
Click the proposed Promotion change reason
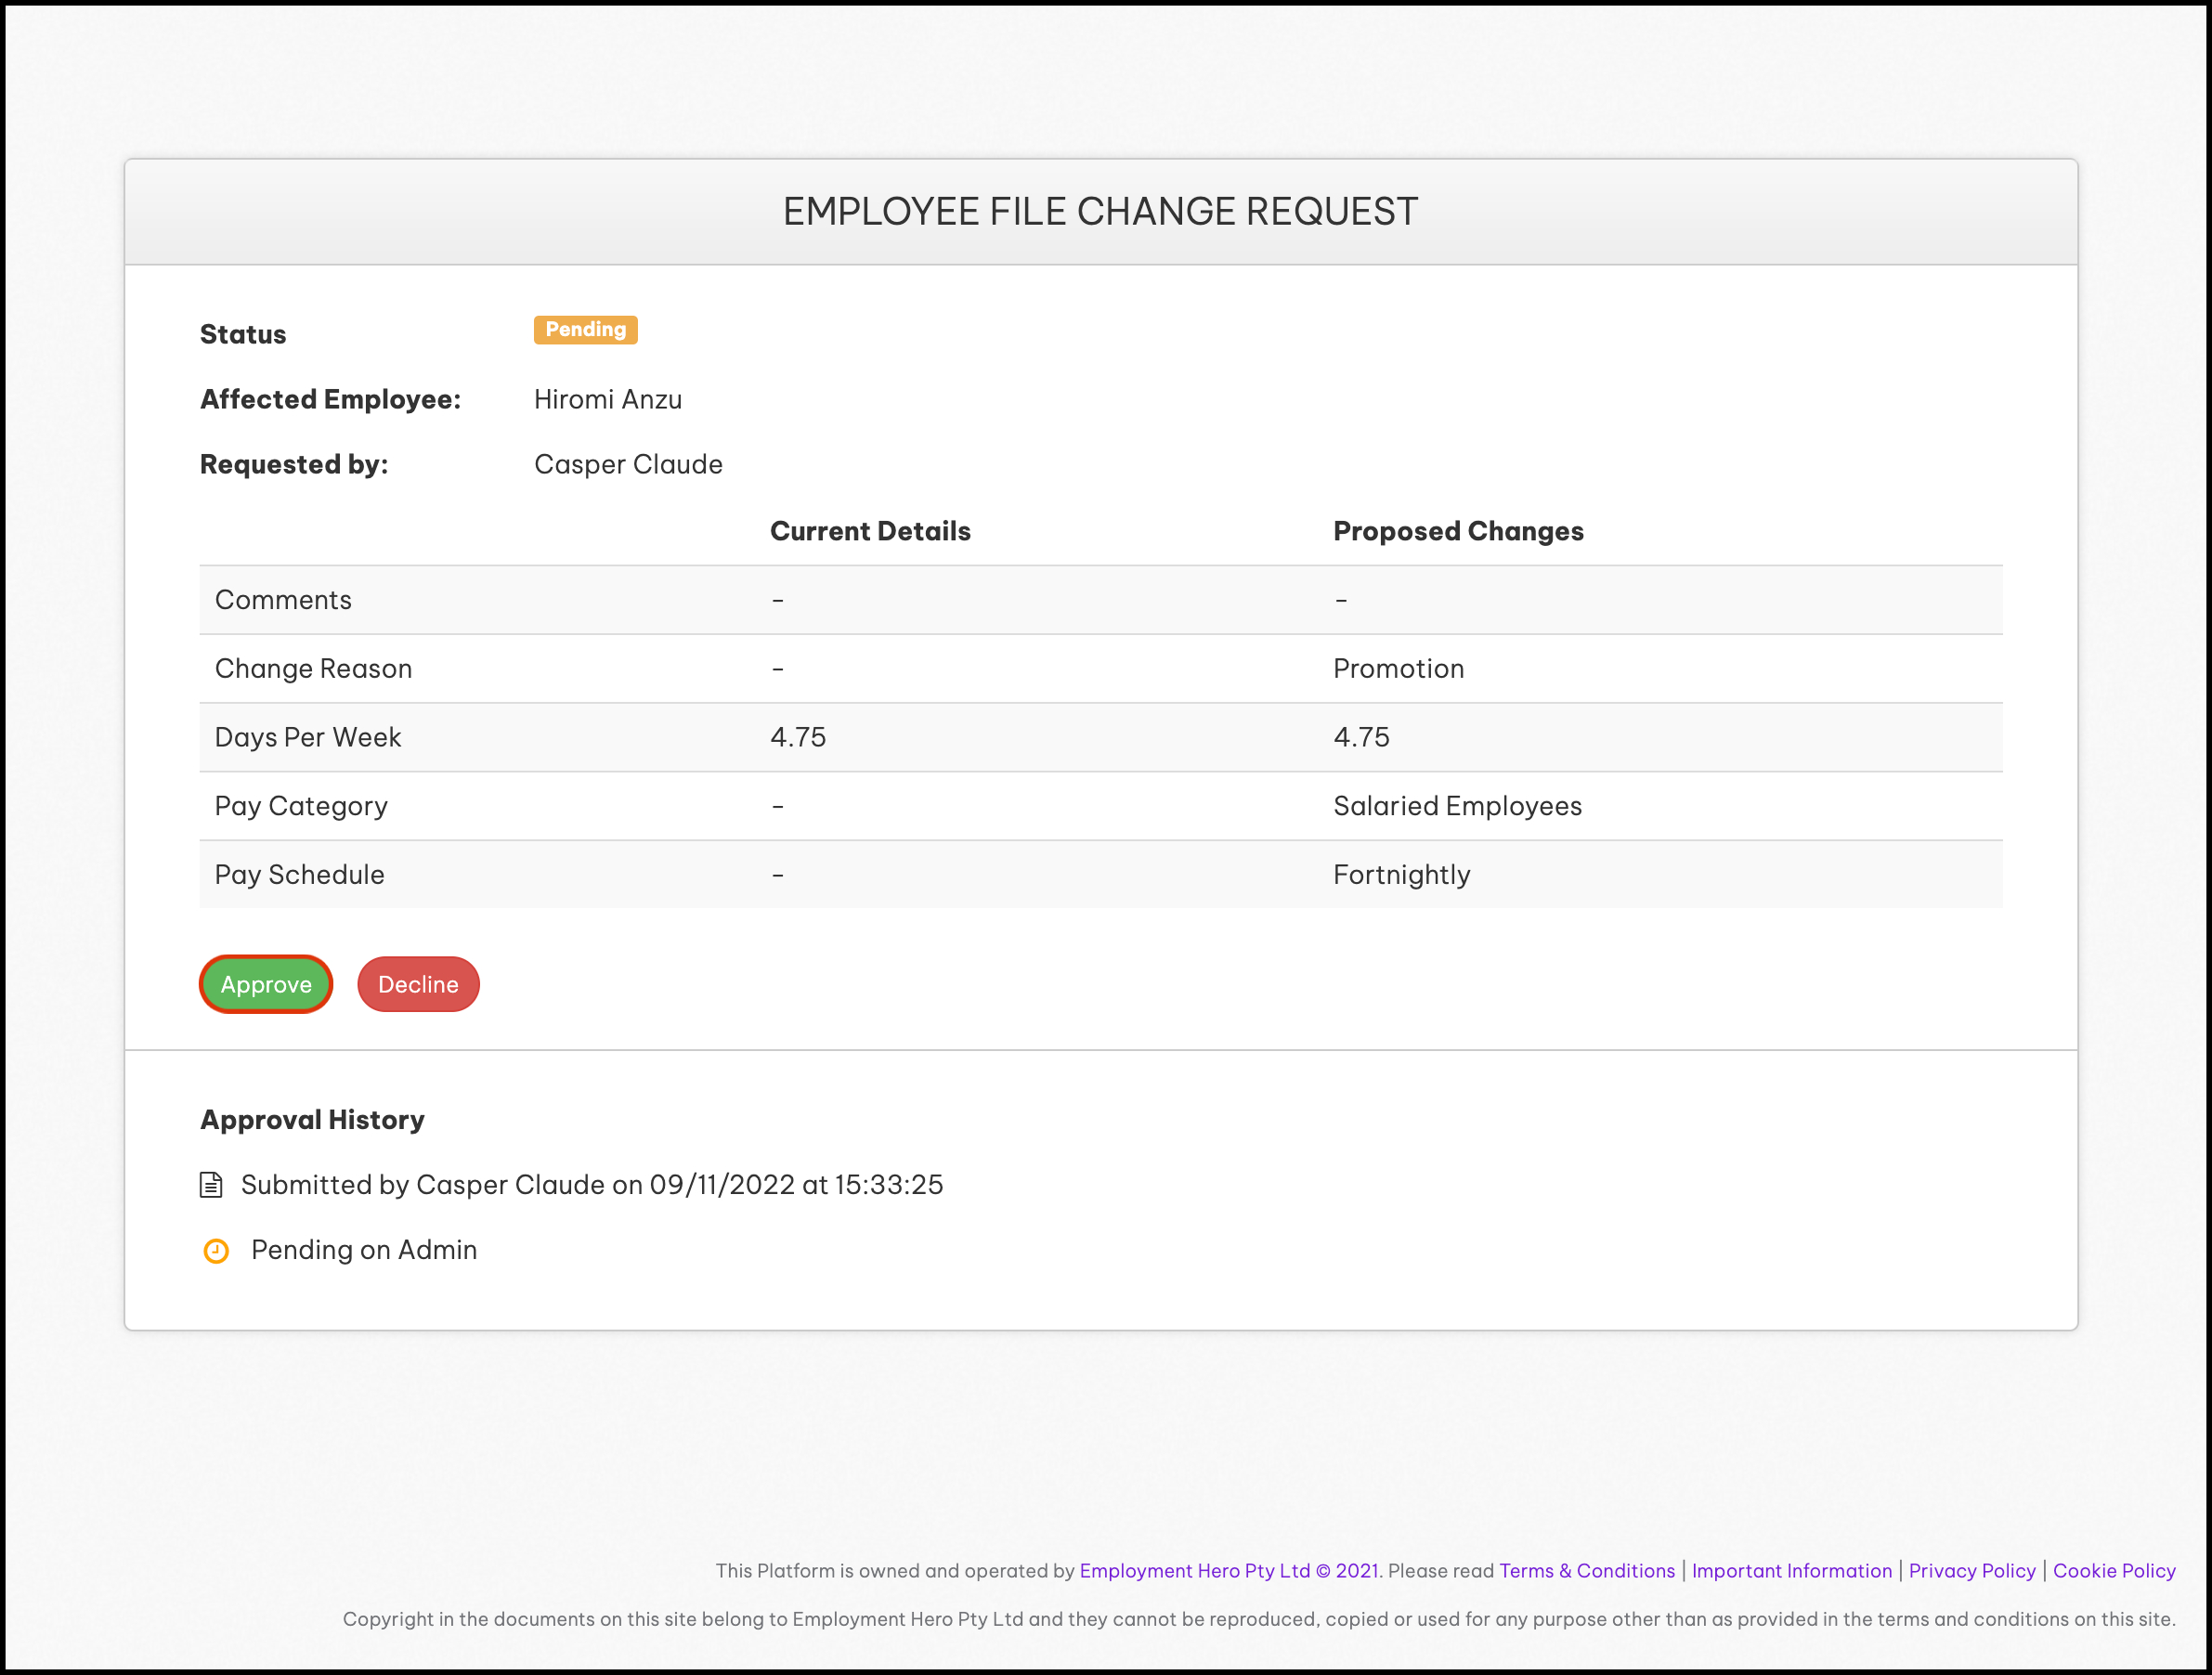1398,669
